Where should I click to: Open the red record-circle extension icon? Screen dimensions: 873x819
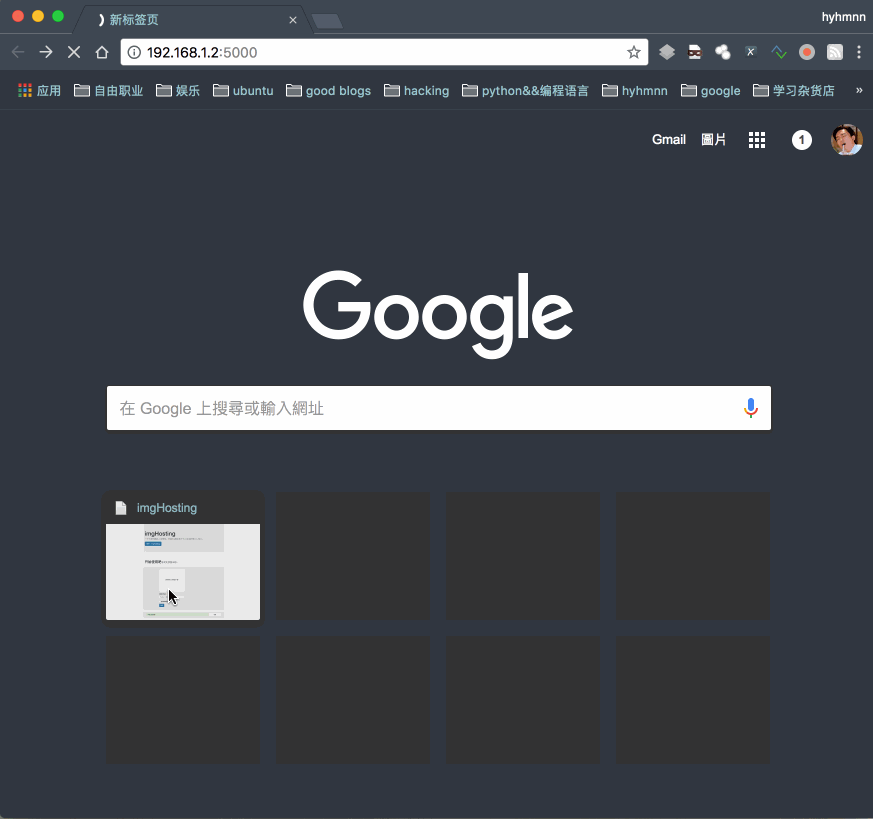point(807,52)
